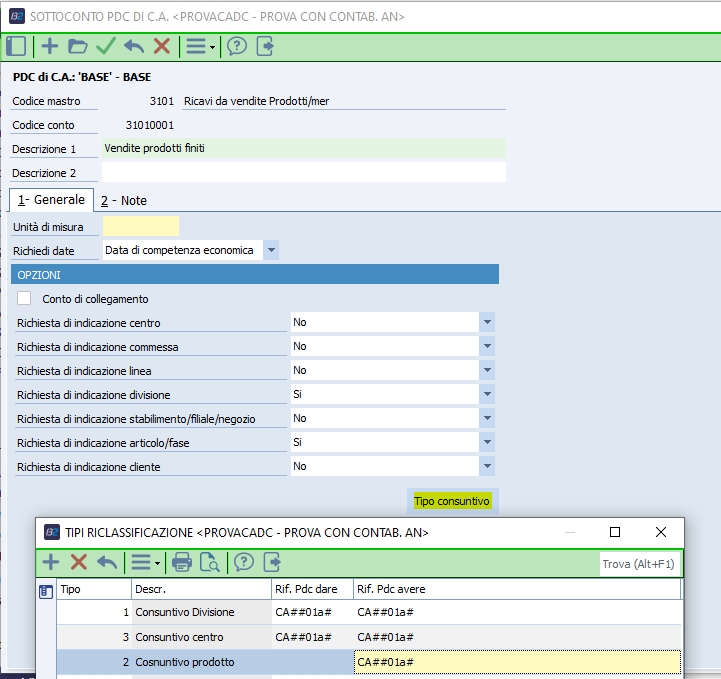Select the Consuntivo Divisione row description
The image size is (721, 679).
[x=201, y=612]
